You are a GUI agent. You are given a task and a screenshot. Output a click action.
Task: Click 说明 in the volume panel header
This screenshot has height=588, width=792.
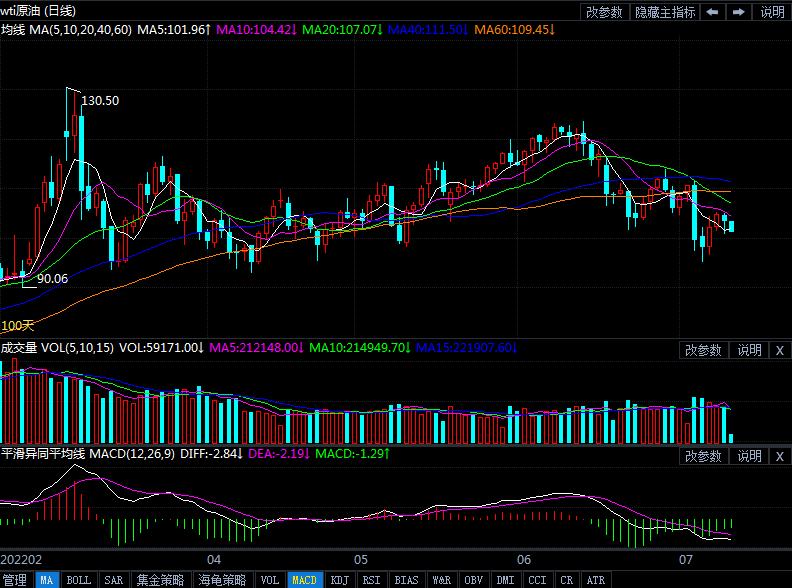pyautogui.click(x=750, y=350)
